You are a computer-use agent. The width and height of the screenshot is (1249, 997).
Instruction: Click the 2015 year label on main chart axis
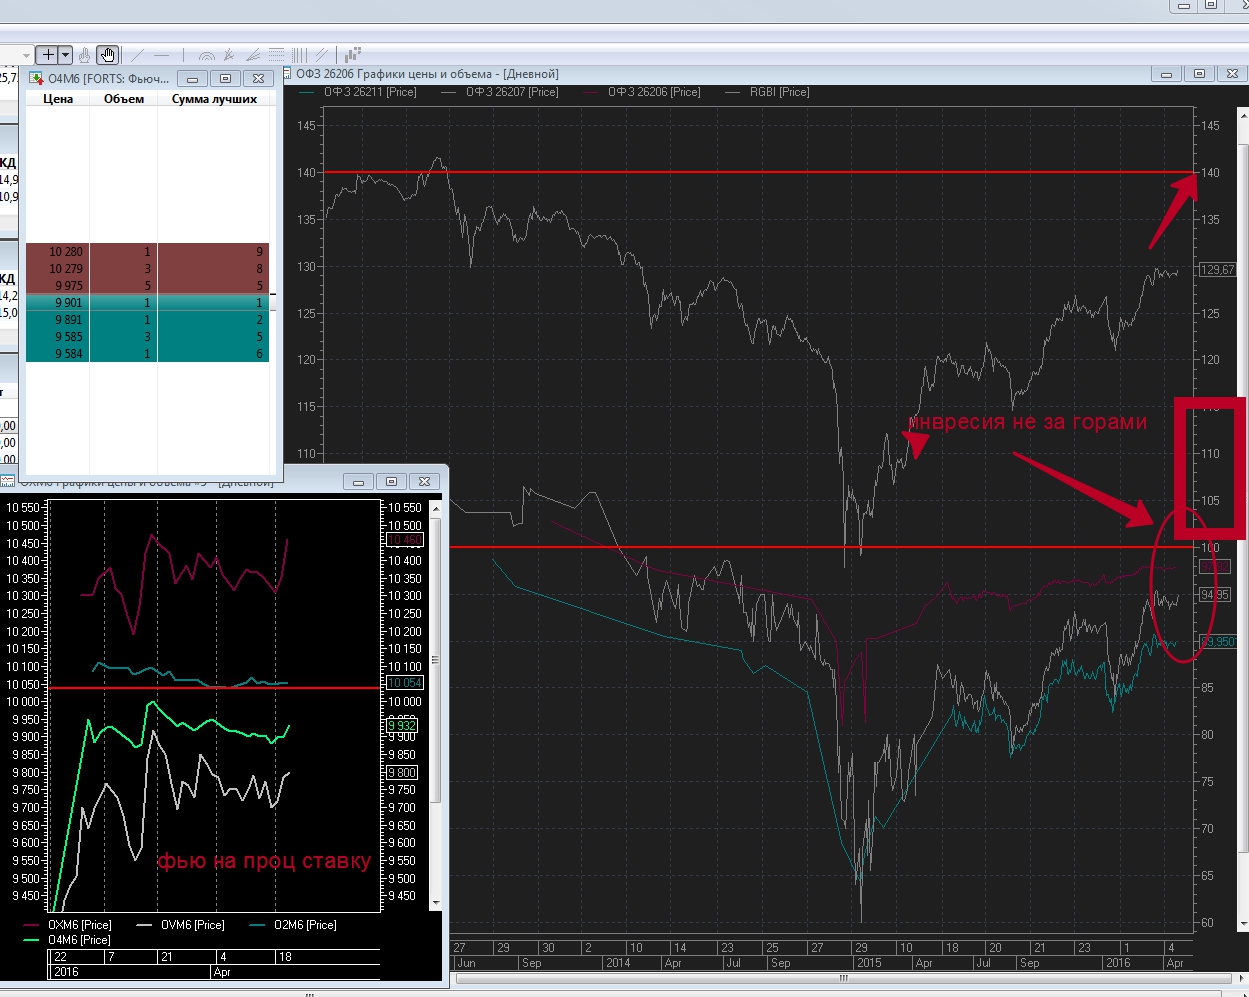click(868, 963)
